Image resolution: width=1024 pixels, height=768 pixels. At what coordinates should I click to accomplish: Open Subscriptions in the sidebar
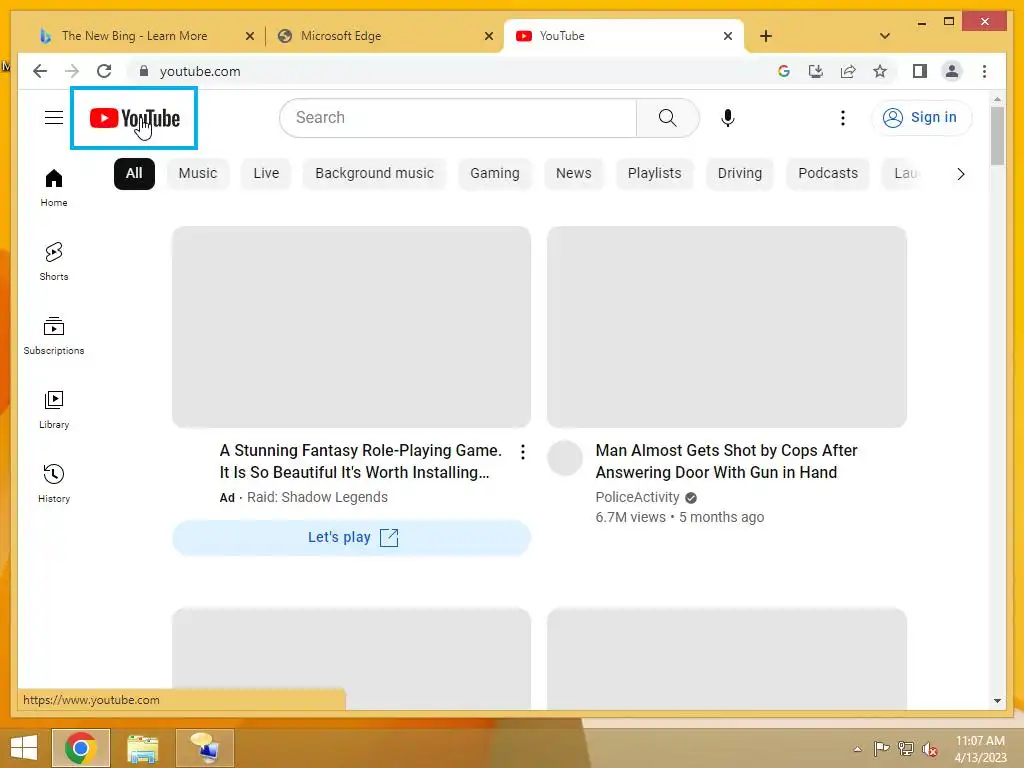(x=54, y=336)
